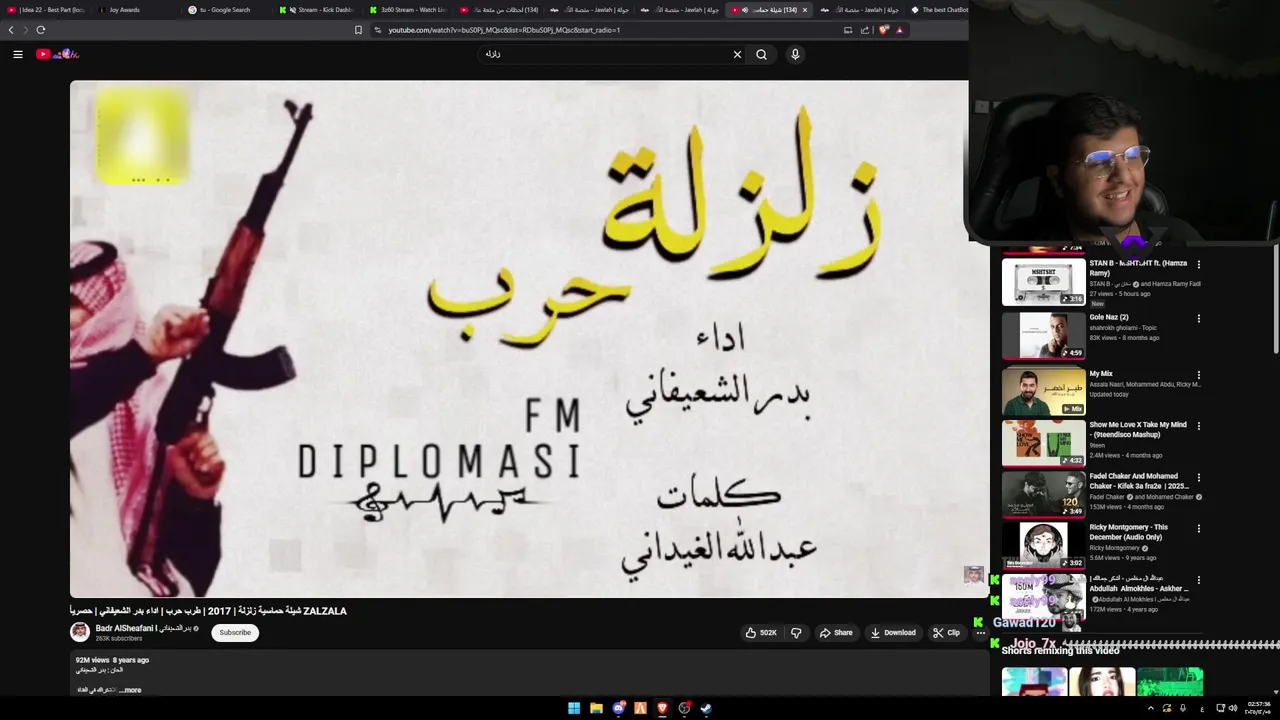
Task: Open File Explorer from the taskbar
Action: 596,708
